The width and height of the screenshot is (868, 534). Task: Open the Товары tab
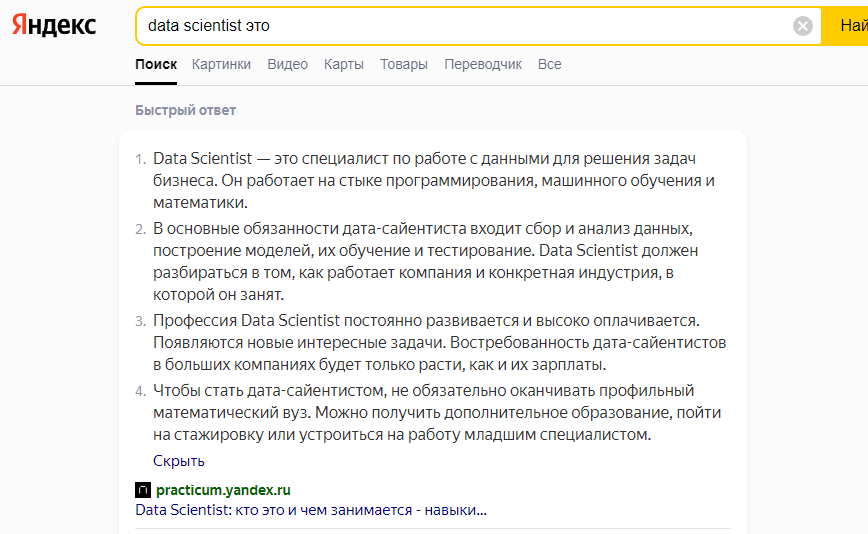tap(404, 64)
